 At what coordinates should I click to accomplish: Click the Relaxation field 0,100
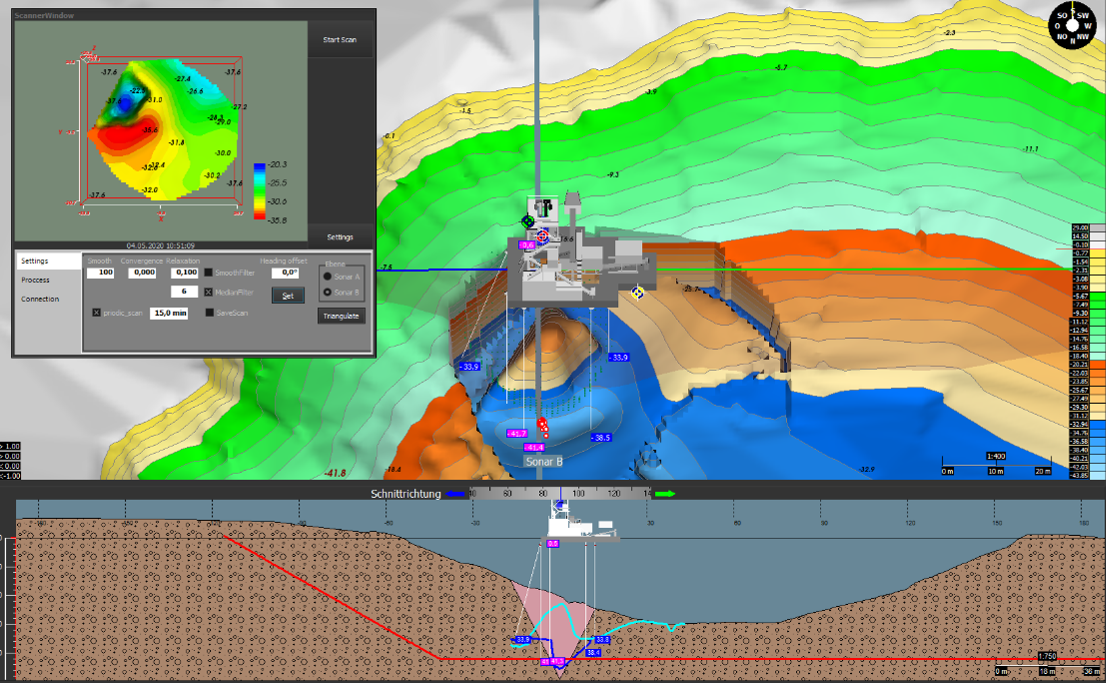(x=185, y=272)
